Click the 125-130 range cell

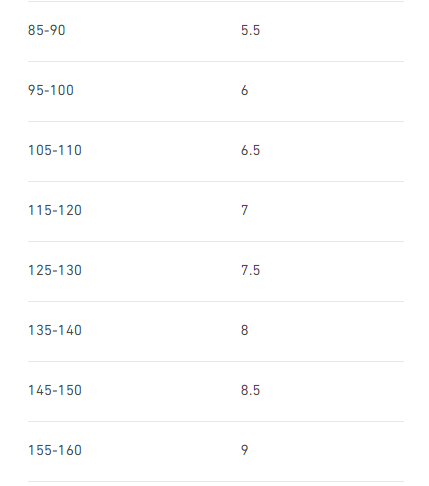click(x=55, y=270)
